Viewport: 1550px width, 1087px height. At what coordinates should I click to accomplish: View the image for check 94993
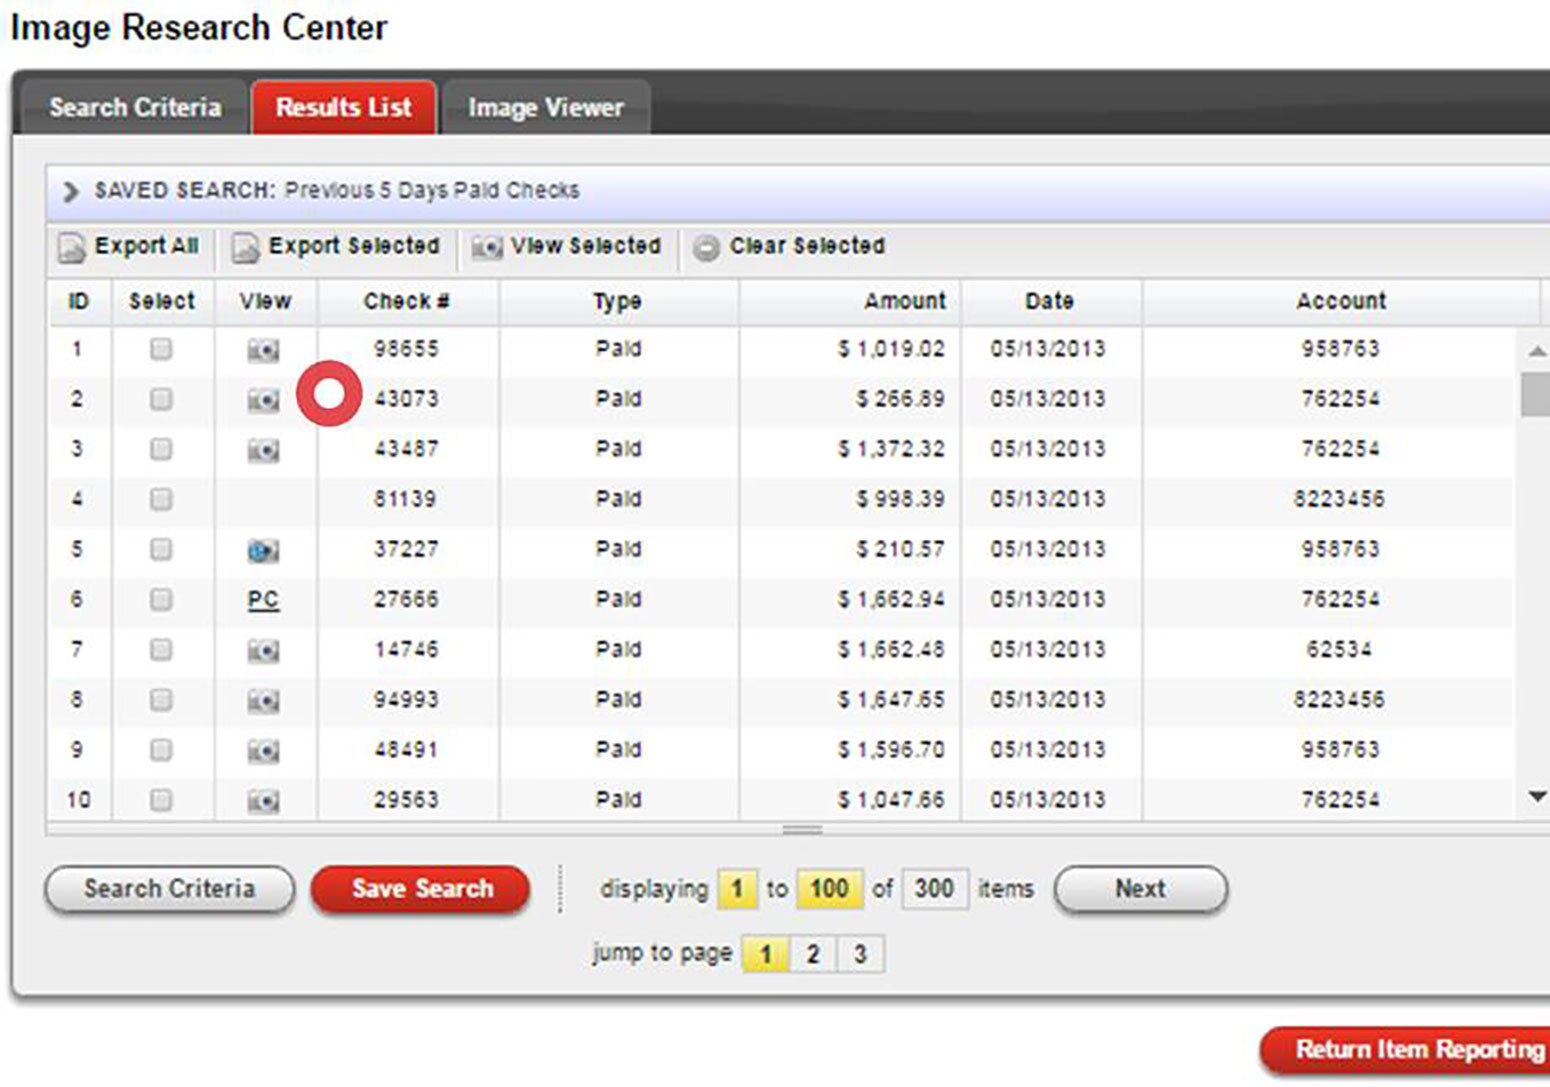coord(264,699)
